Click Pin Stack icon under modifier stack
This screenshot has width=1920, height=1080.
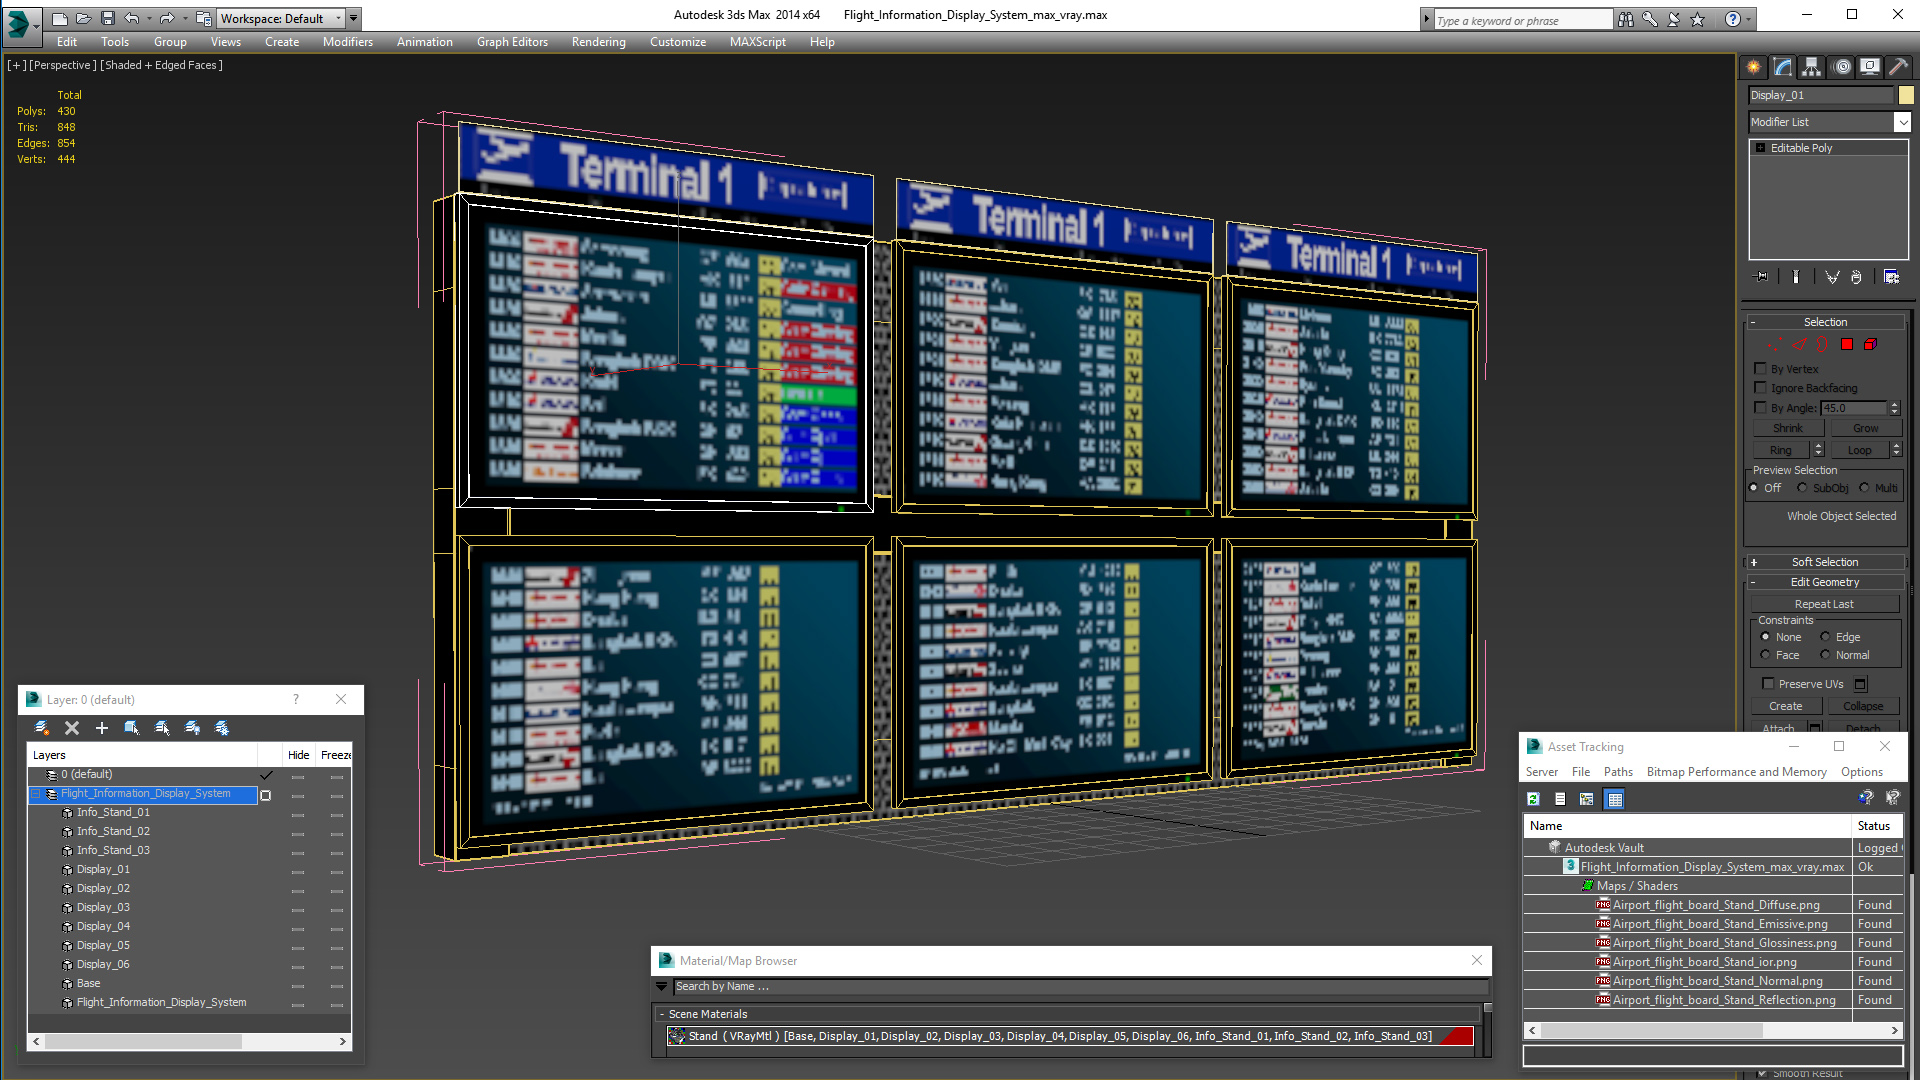pyautogui.click(x=1761, y=277)
